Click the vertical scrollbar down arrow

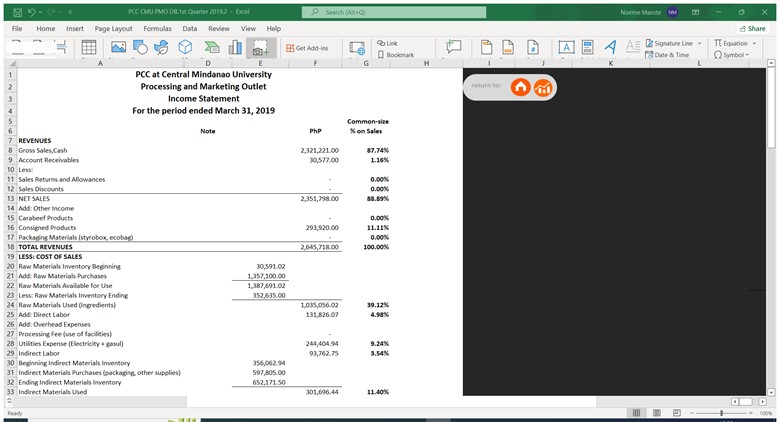tap(771, 392)
